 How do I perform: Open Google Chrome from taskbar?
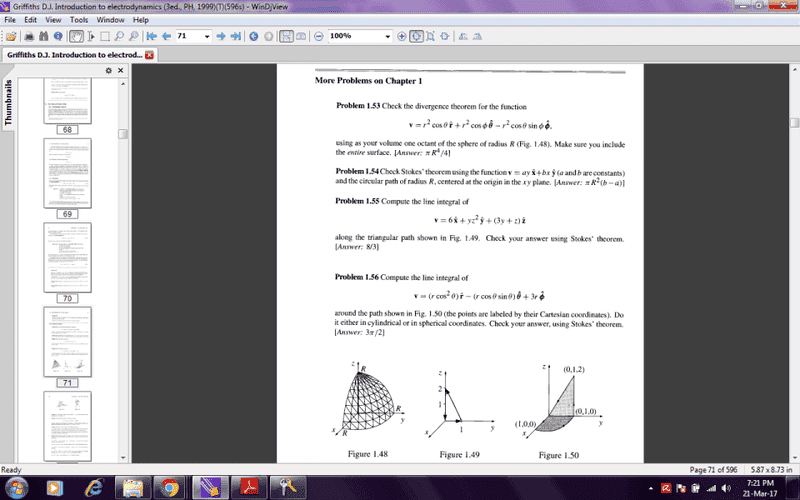pos(169,488)
